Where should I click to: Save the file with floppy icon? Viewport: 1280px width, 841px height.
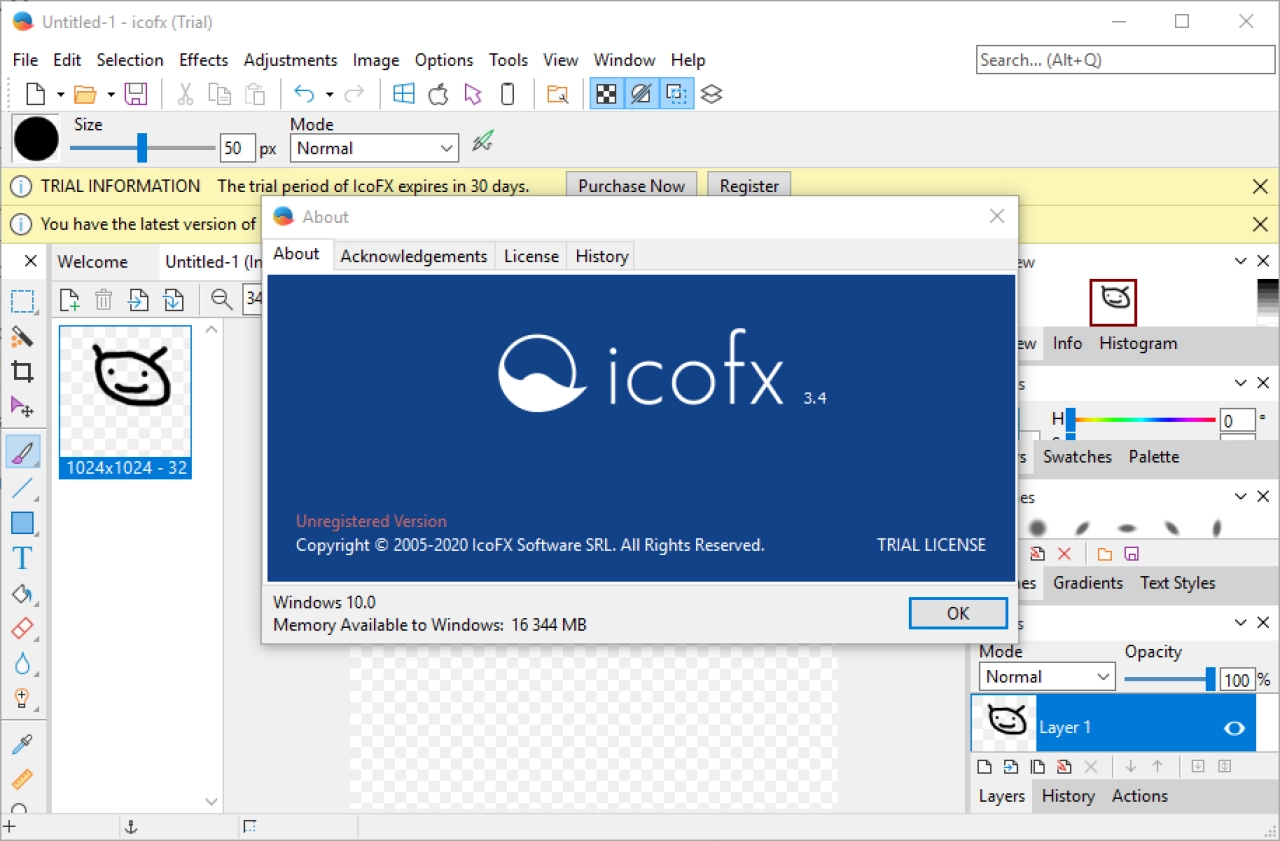coord(136,94)
